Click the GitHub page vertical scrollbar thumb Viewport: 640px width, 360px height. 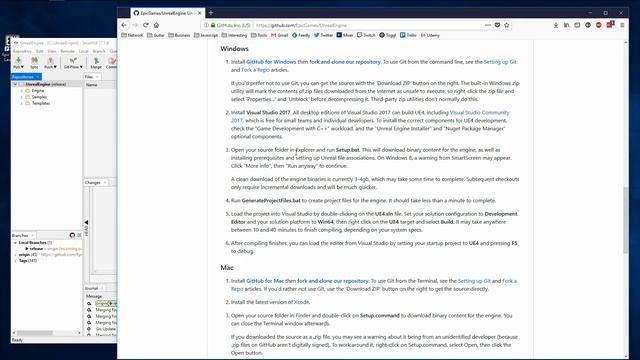tap(626, 220)
